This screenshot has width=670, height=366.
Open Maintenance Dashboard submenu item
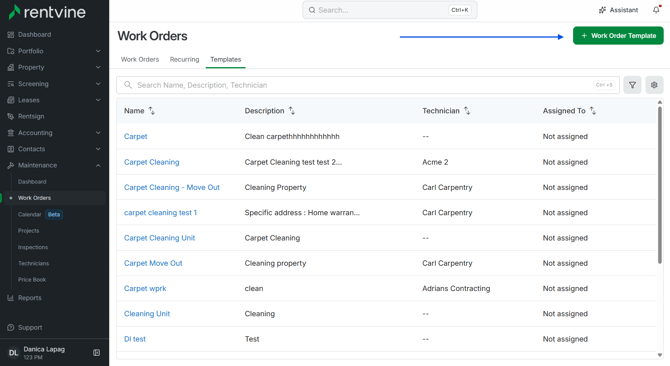click(x=32, y=182)
